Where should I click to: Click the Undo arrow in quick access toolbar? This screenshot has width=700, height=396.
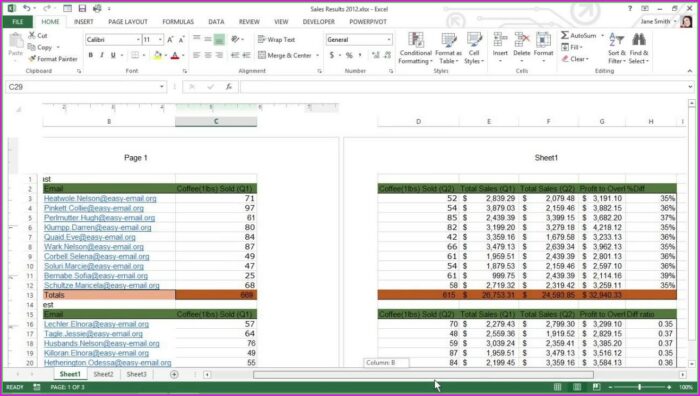[27, 8]
